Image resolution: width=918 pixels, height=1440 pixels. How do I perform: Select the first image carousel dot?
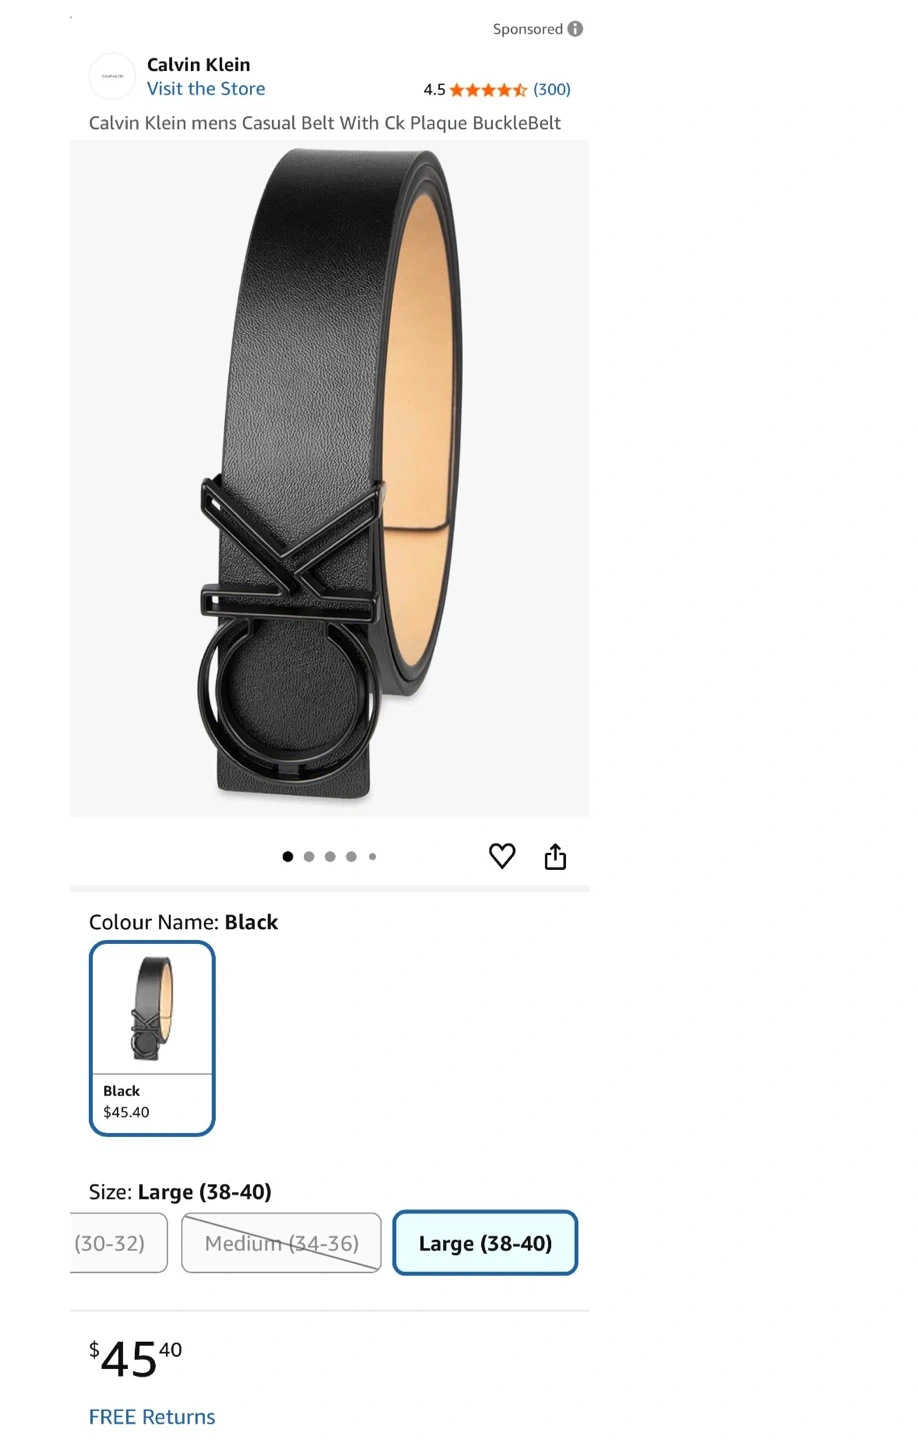tap(288, 856)
